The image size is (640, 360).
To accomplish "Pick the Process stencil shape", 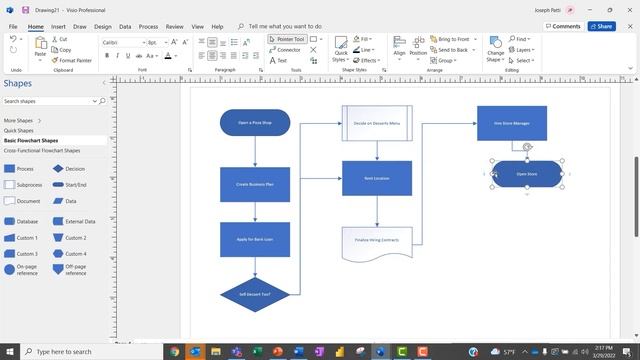I will [9, 169].
